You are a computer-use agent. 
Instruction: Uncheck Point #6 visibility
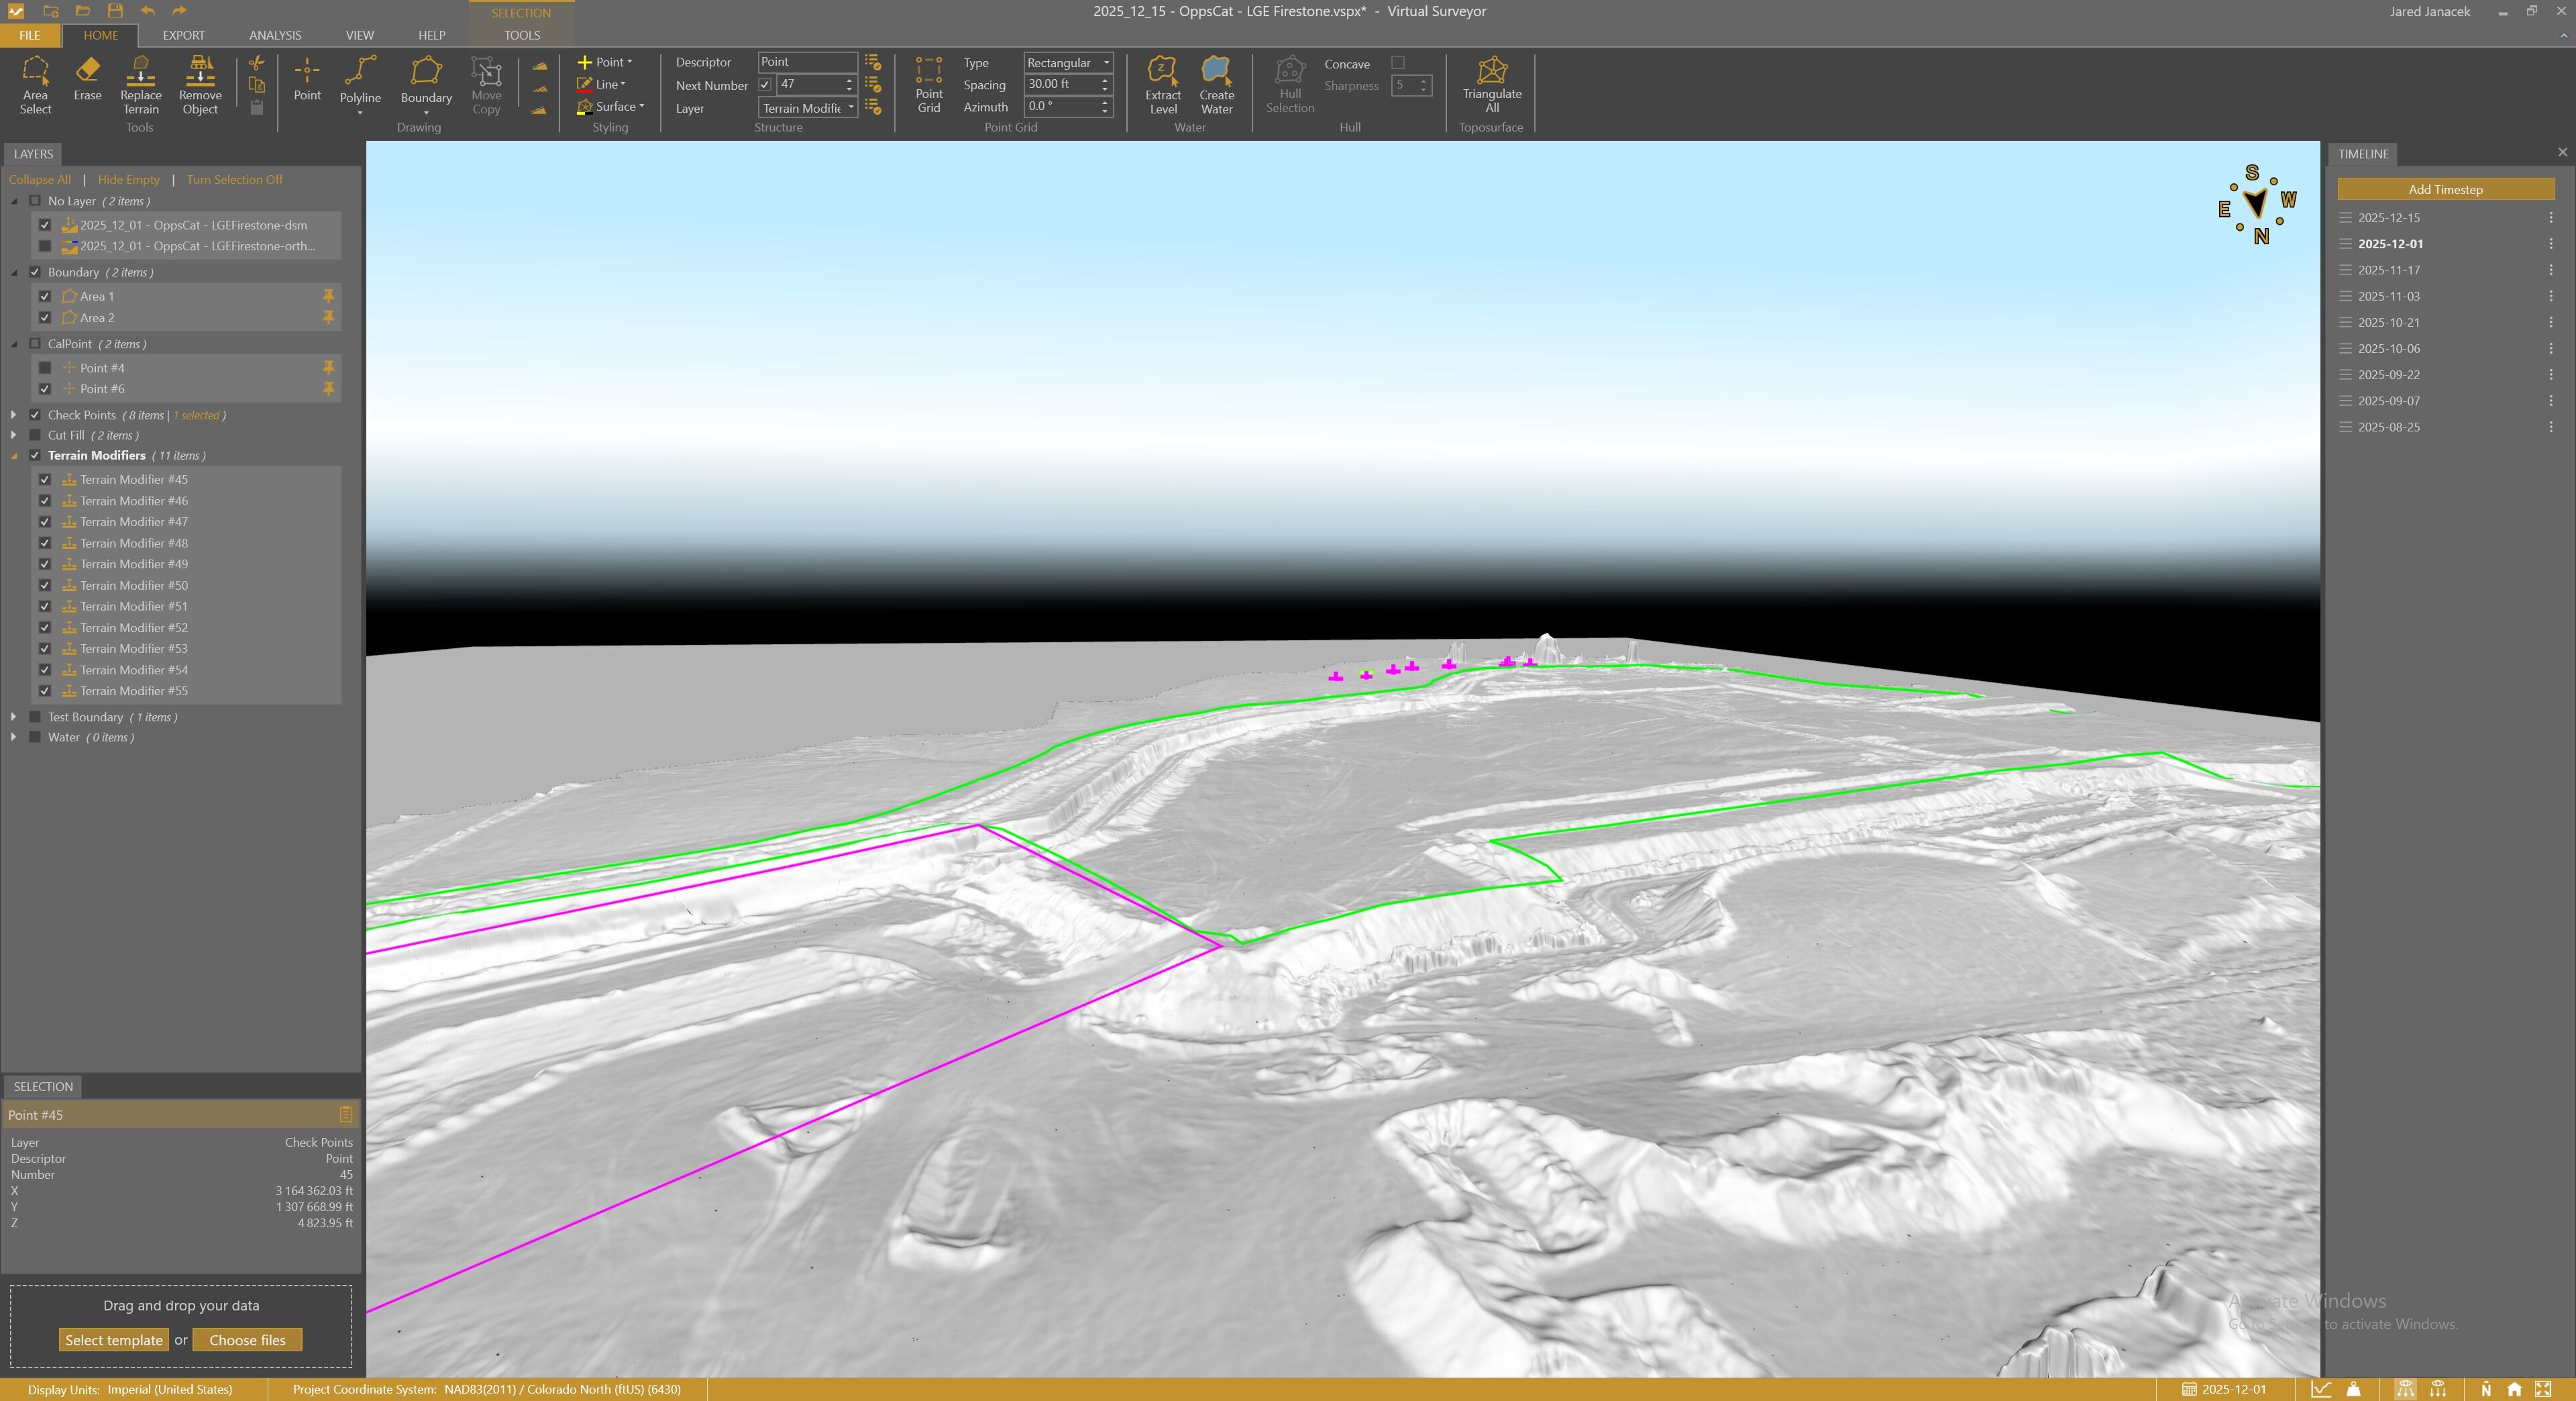pyautogui.click(x=45, y=389)
